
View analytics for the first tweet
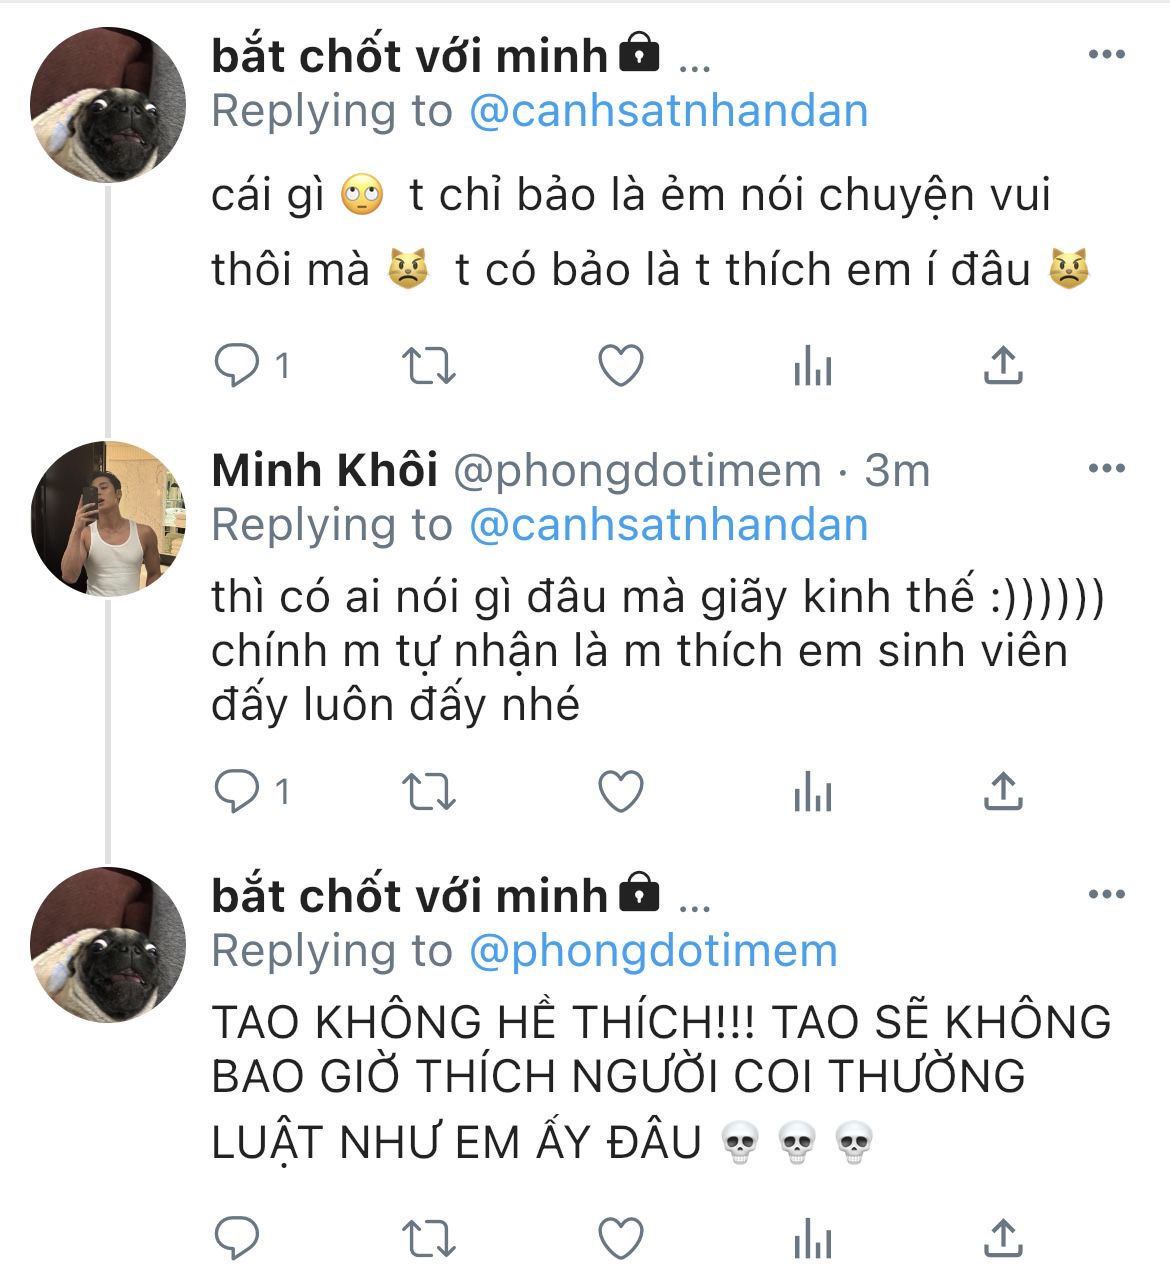[x=812, y=367]
